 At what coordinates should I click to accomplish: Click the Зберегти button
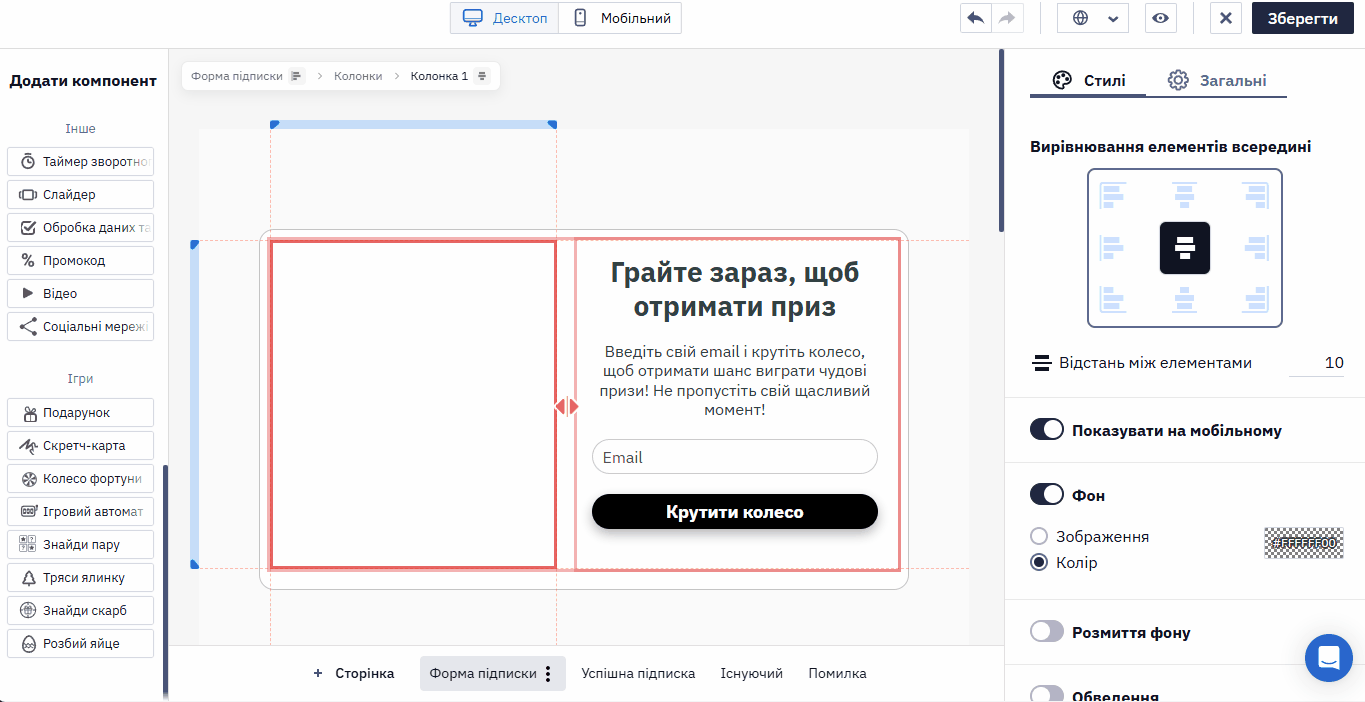click(x=1302, y=18)
